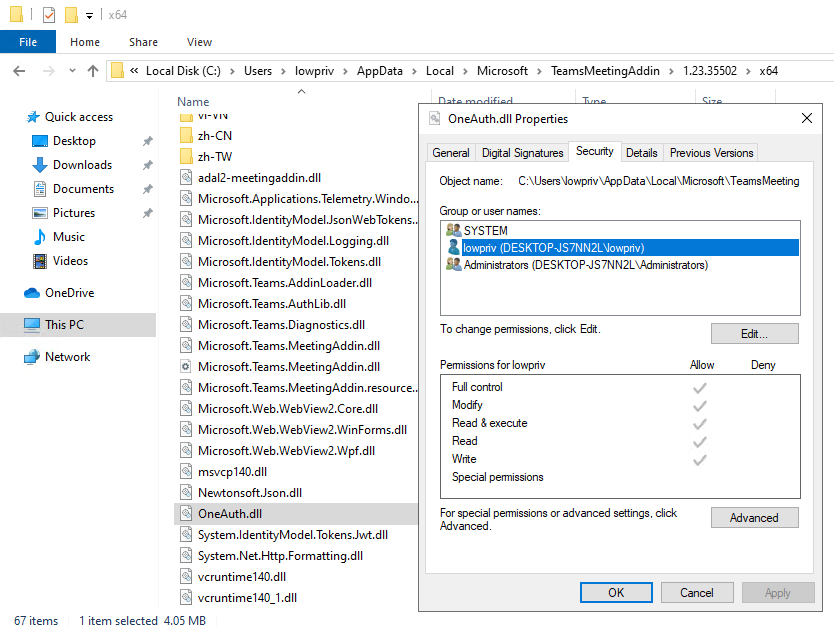
Task: Click the Properties checkmark icon in title bar
Action: click(49, 15)
